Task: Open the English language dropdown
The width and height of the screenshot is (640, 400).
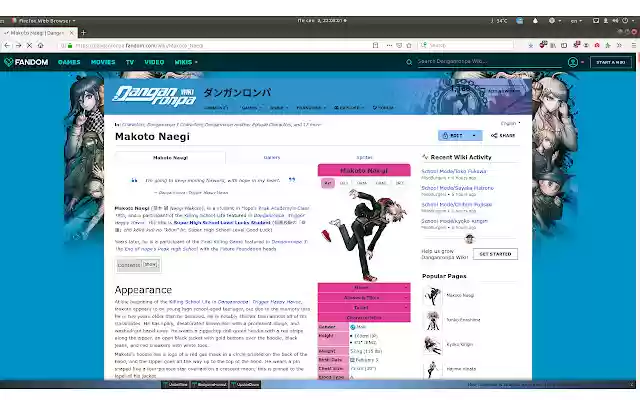Action: click(x=510, y=123)
